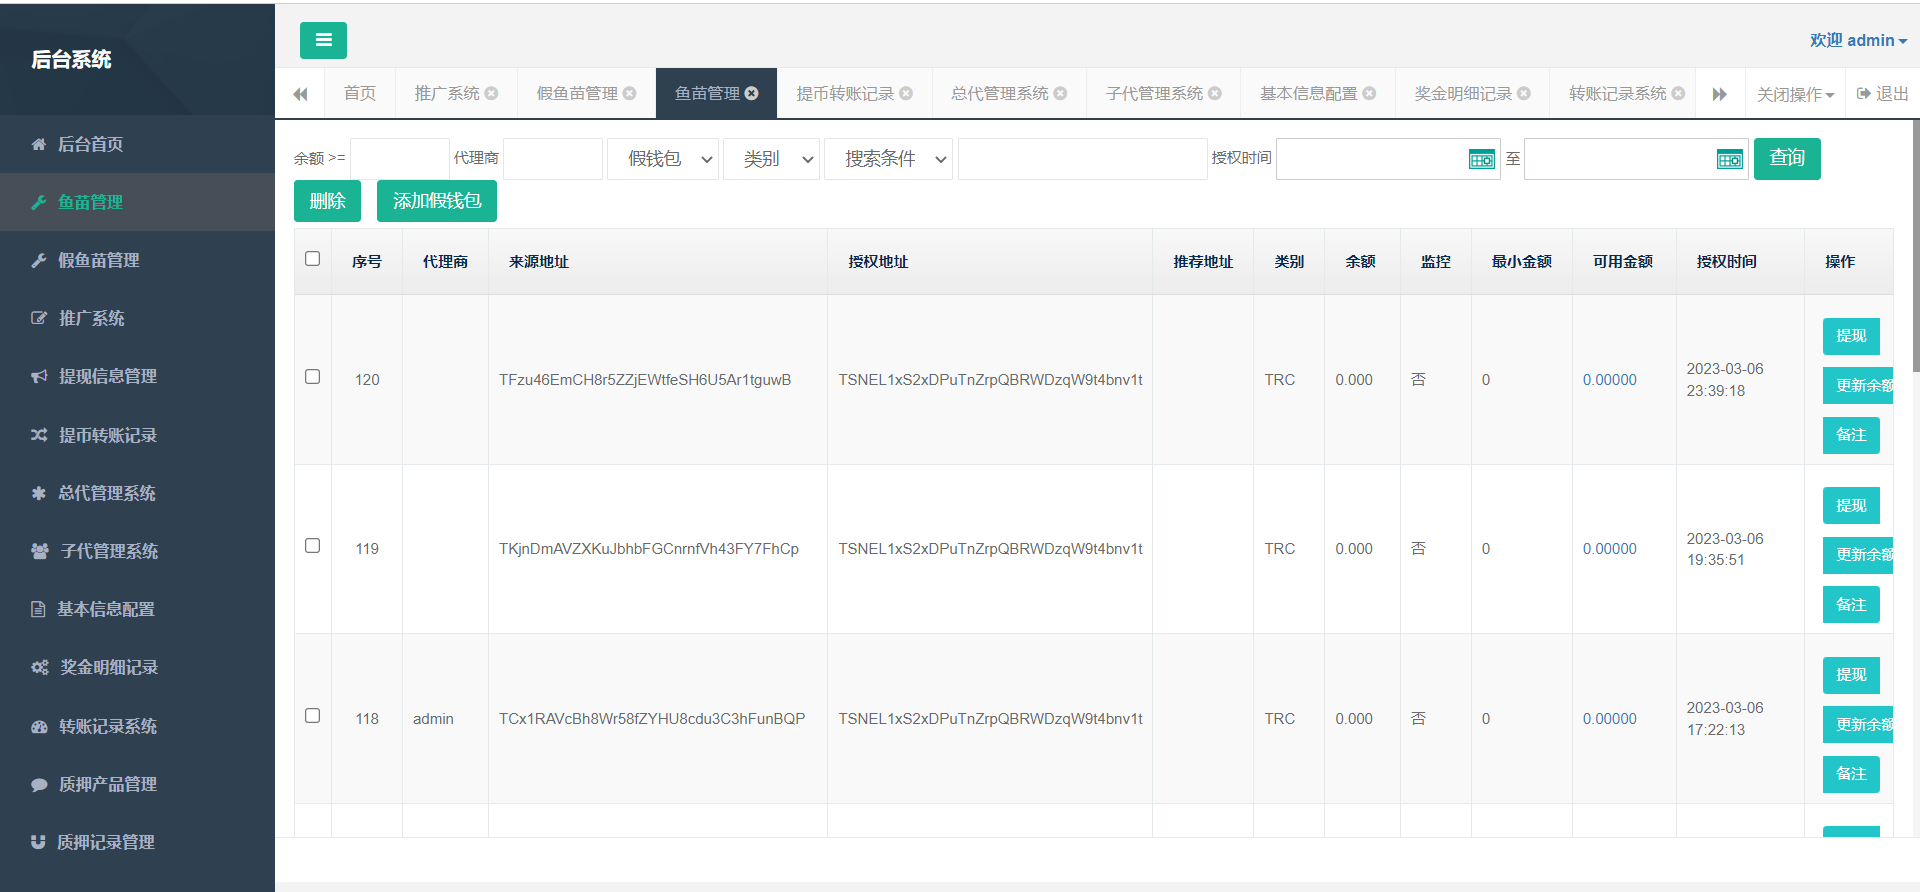Tick the select-all checkbox in the table header
Viewport: 1920px width, 892px height.
click(x=312, y=259)
